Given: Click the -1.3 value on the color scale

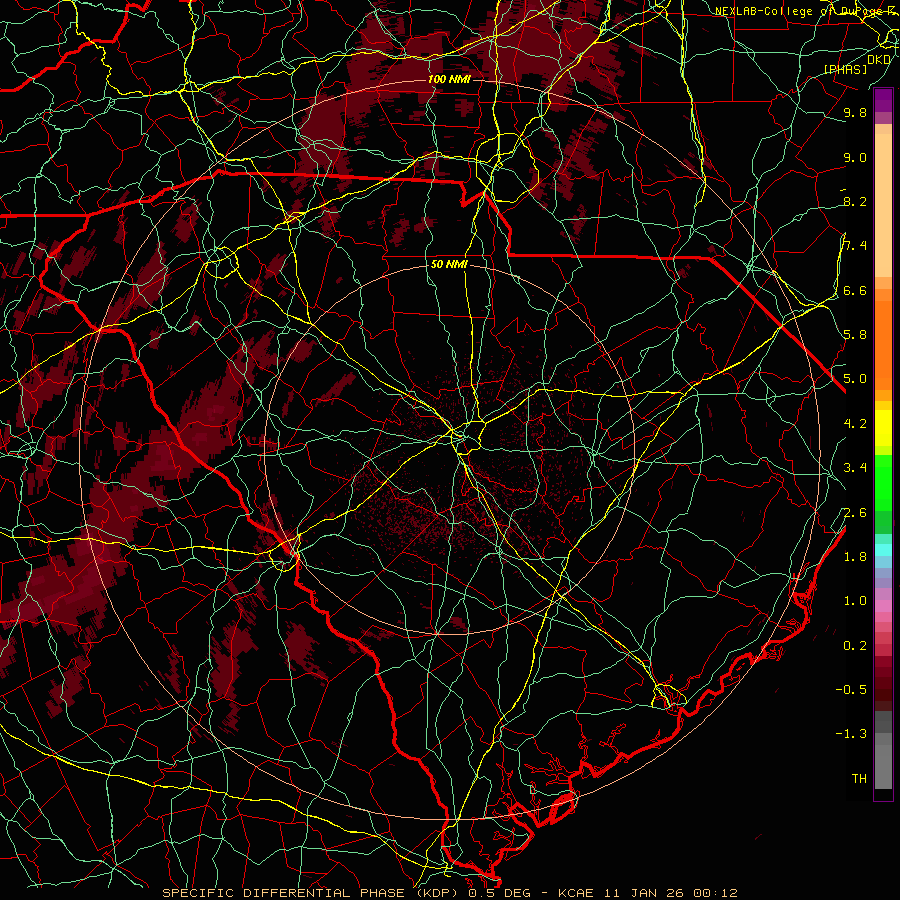Looking at the screenshot, I should tap(851, 734).
